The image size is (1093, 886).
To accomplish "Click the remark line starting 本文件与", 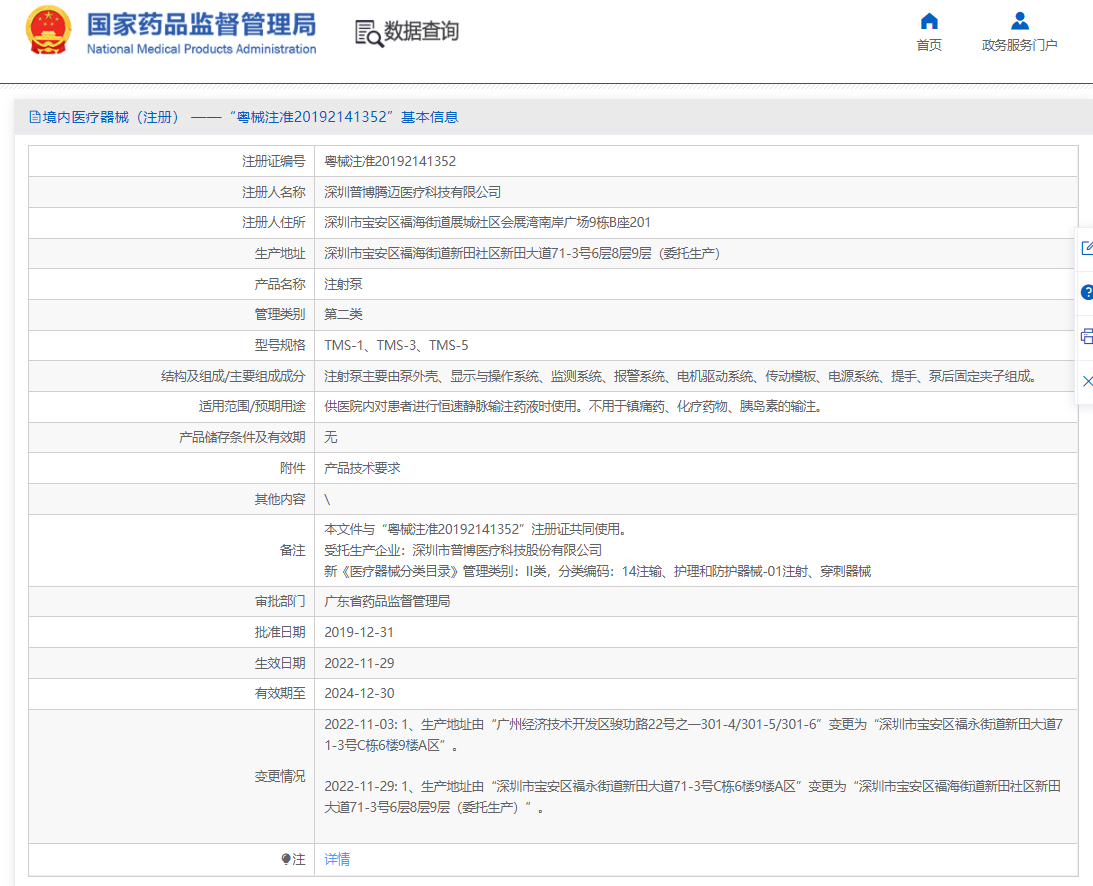I will point(475,529).
